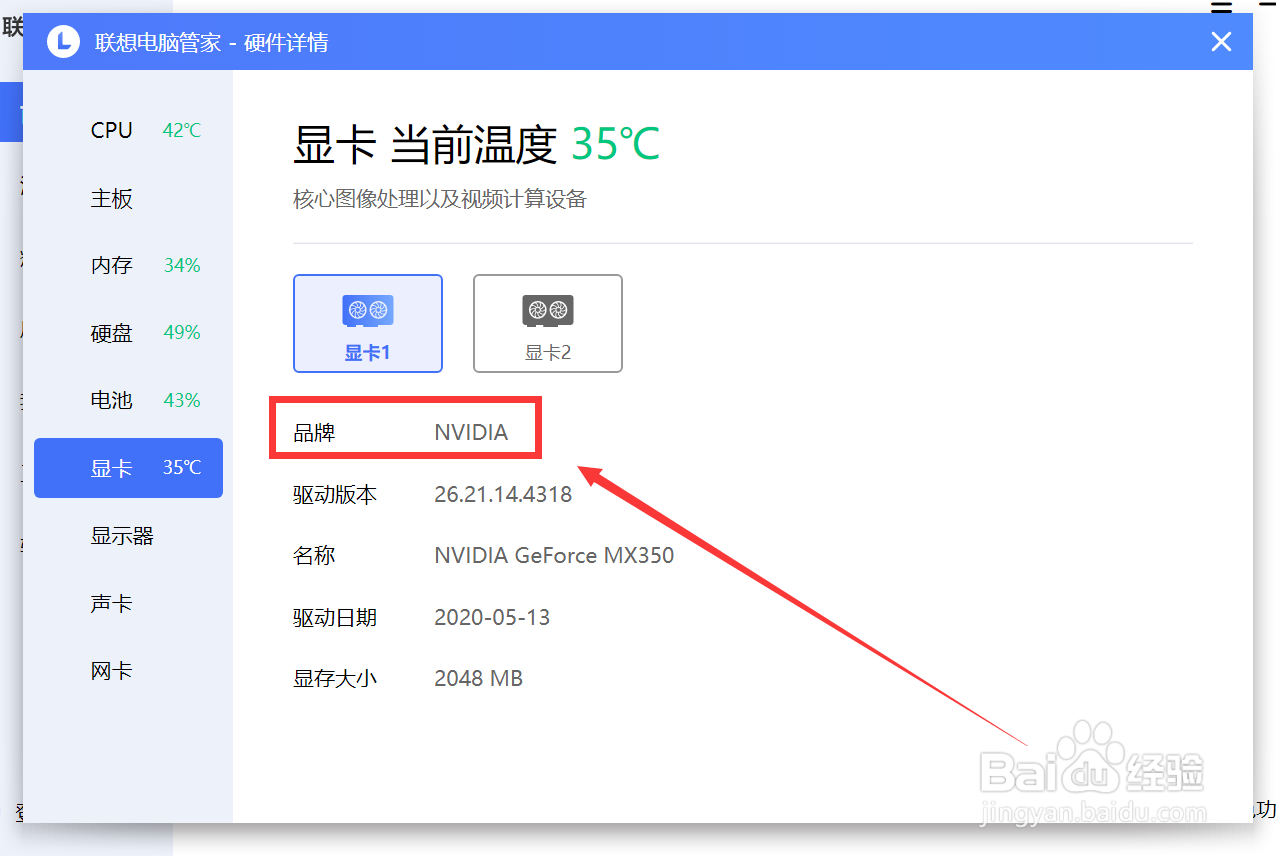1276x856 pixels.
Task: Click the 35℃ temperature in heading
Action: 616,145
